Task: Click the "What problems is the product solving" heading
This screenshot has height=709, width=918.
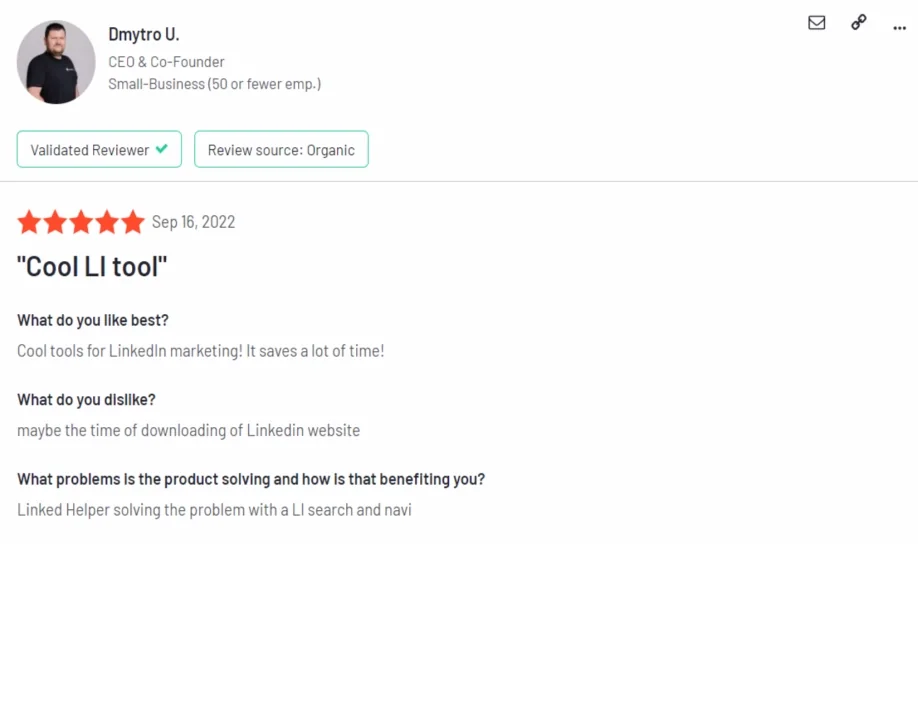Action: [x=251, y=479]
